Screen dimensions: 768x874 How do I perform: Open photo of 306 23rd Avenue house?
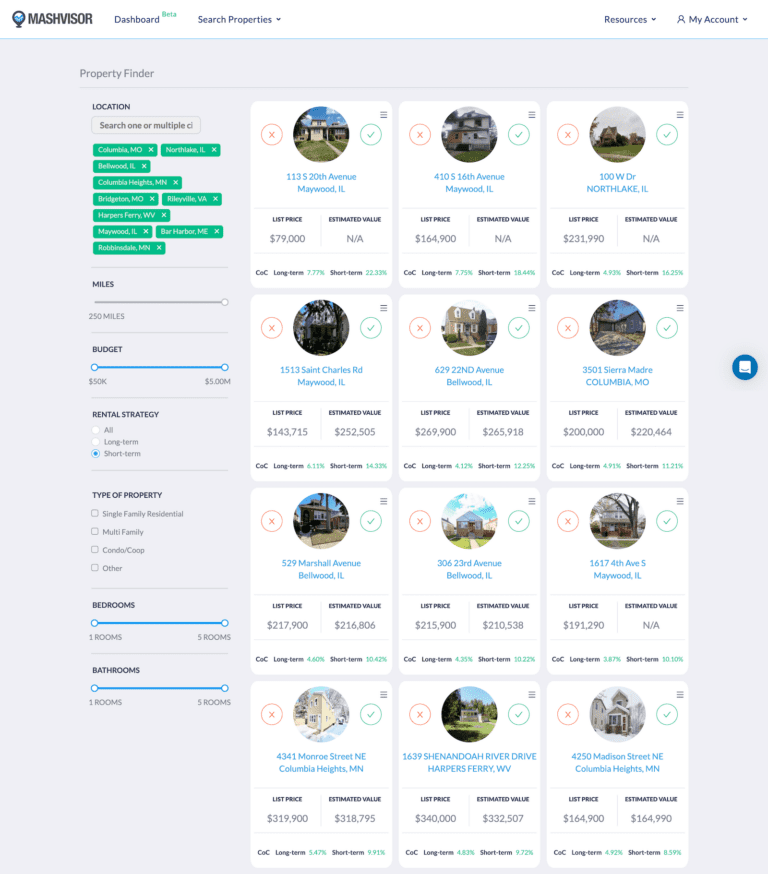click(x=469, y=521)
